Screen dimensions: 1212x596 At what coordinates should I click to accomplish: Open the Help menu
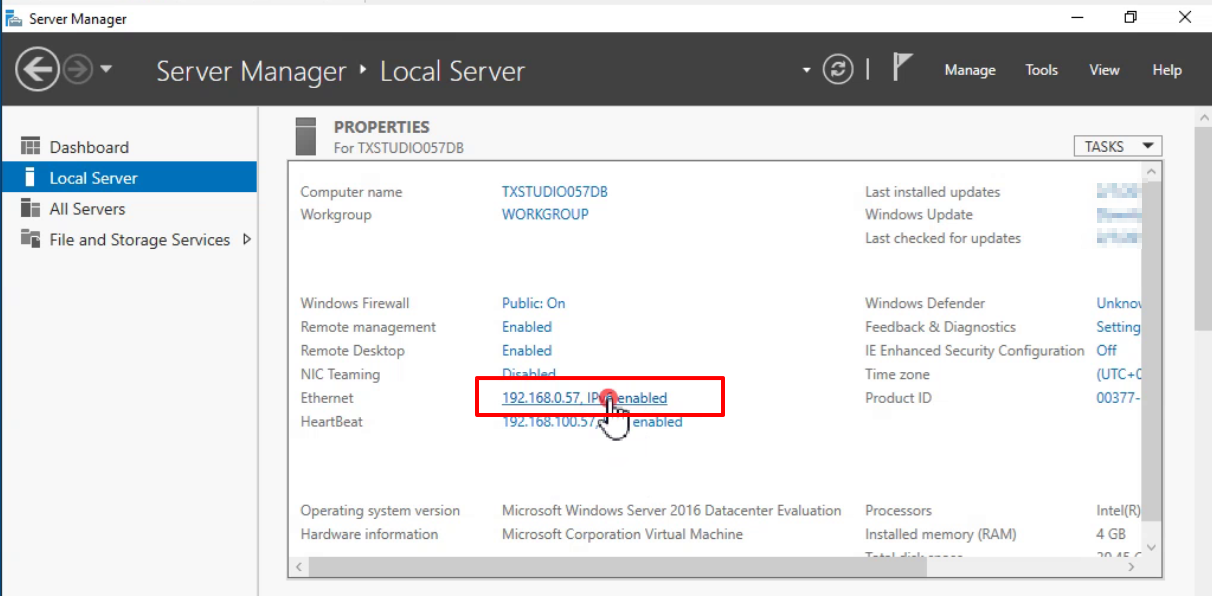[x=1166, y=70]
